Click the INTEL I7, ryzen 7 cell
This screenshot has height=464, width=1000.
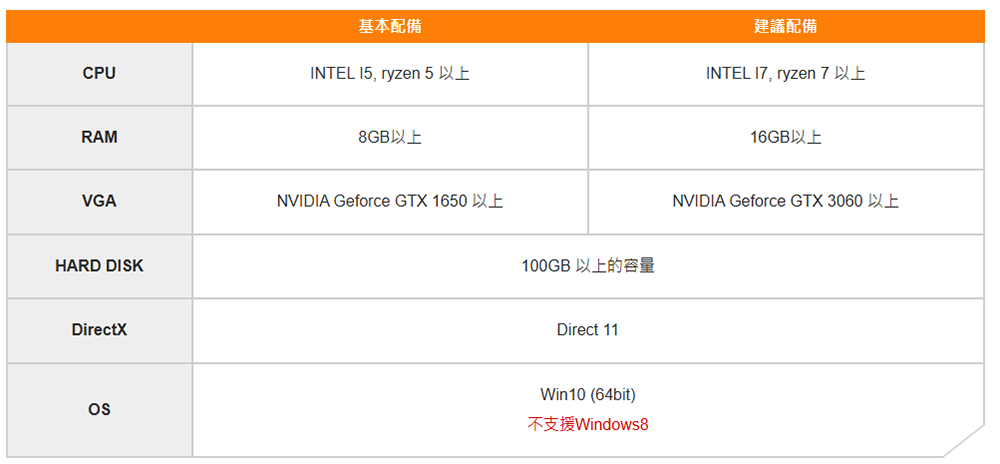(785, 74)
